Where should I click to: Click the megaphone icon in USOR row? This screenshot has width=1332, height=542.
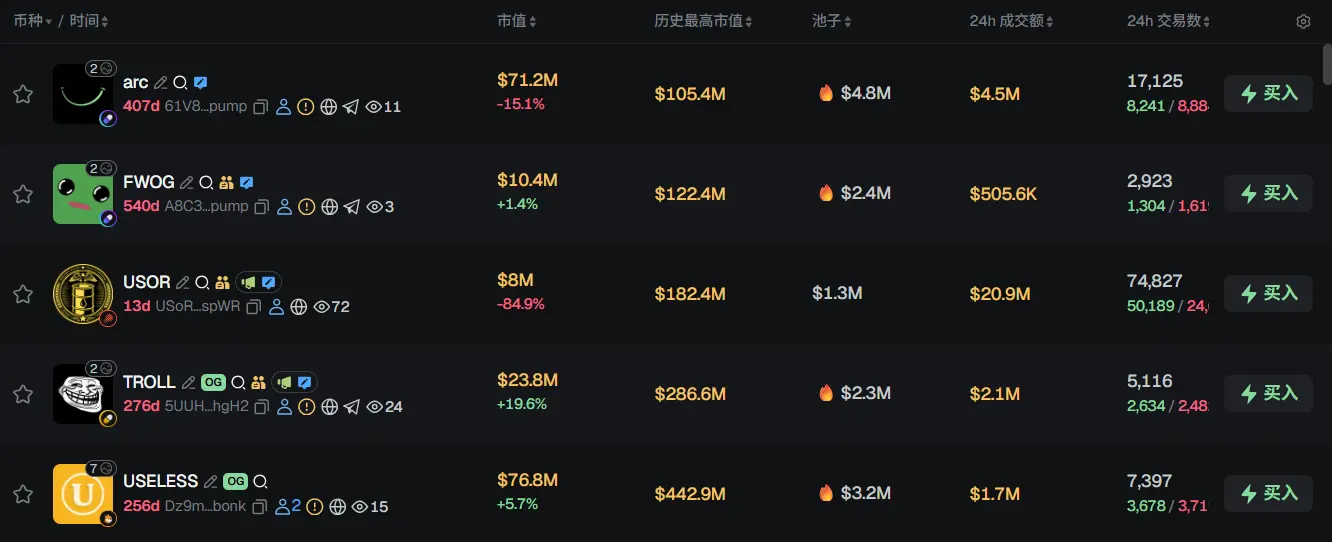249,282
